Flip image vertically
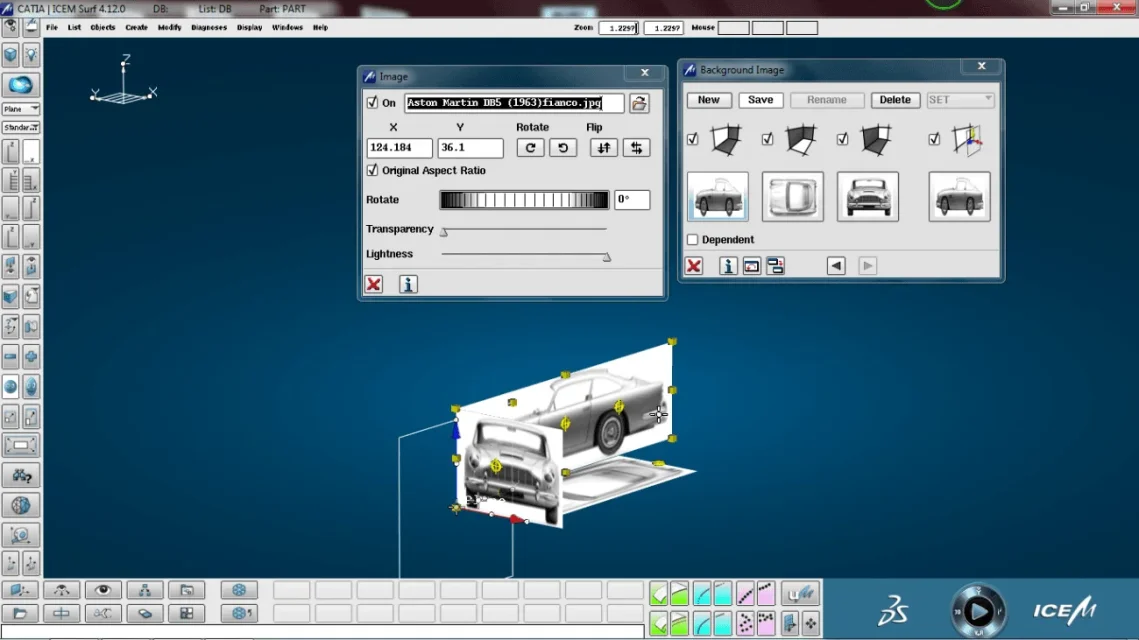 pos(604,147)
